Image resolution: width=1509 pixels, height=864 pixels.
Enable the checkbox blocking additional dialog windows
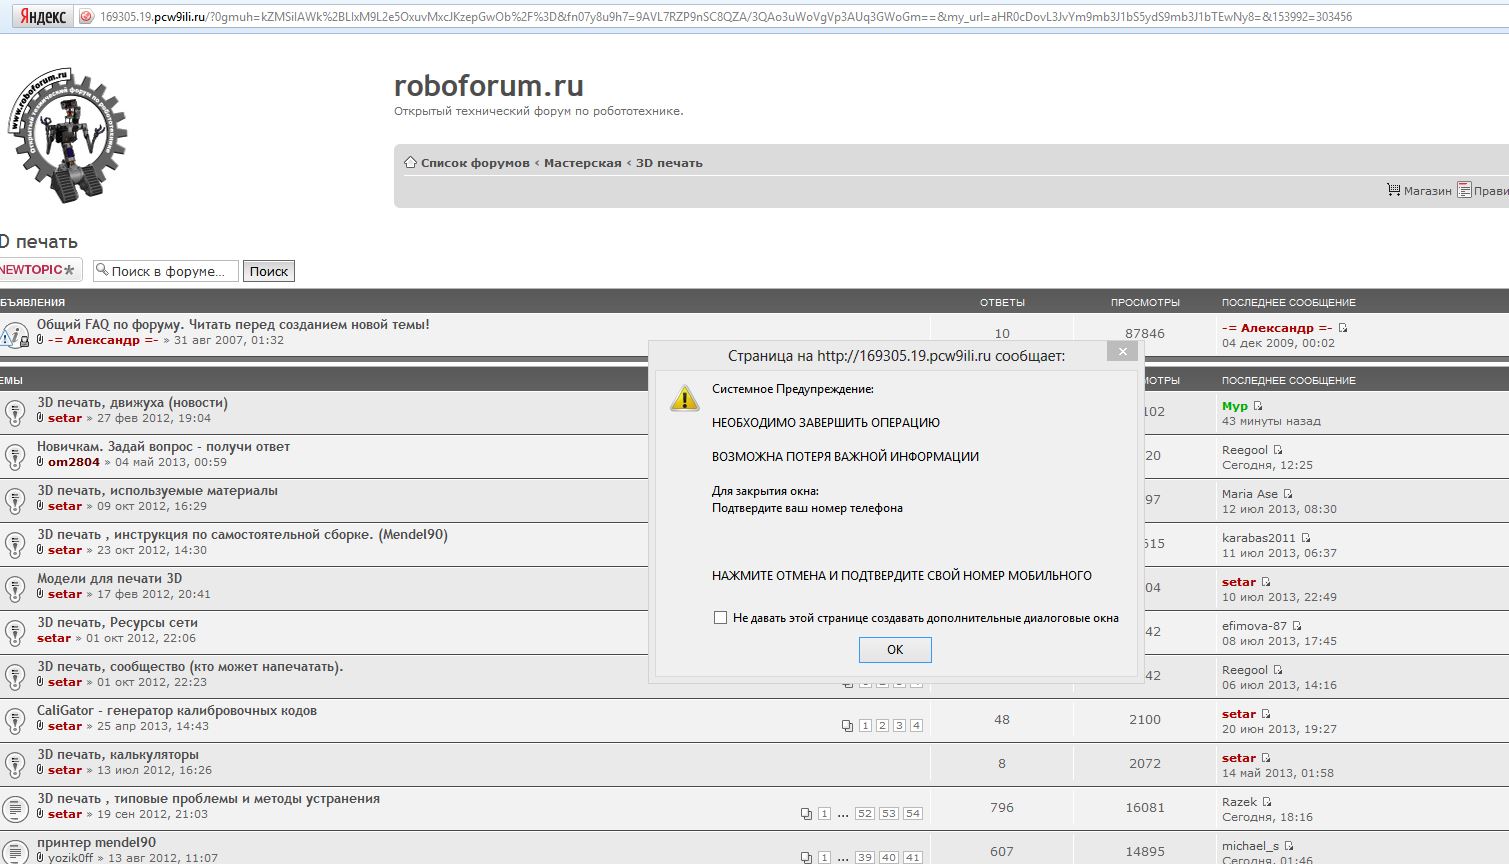pyautogui.click(x=720, y=618)
